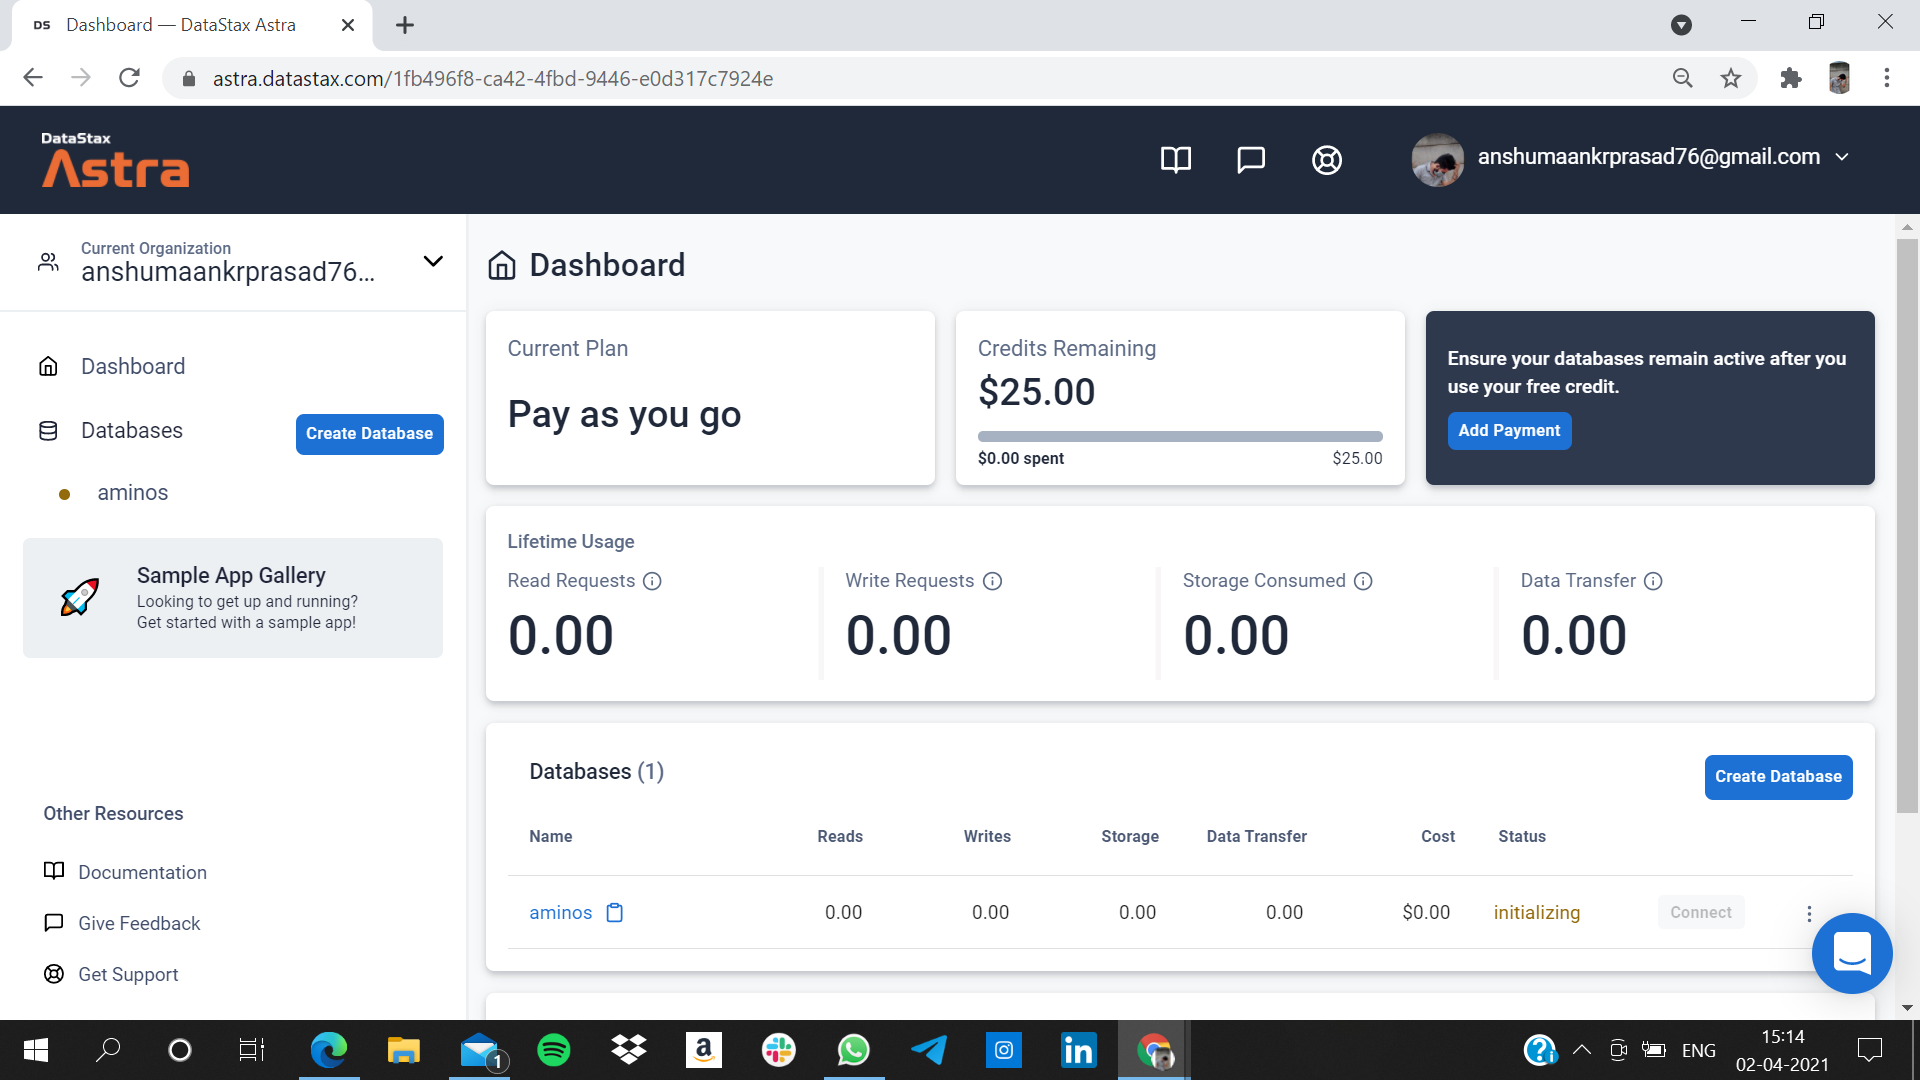Open the aminos database link in table

coord(560,912)
